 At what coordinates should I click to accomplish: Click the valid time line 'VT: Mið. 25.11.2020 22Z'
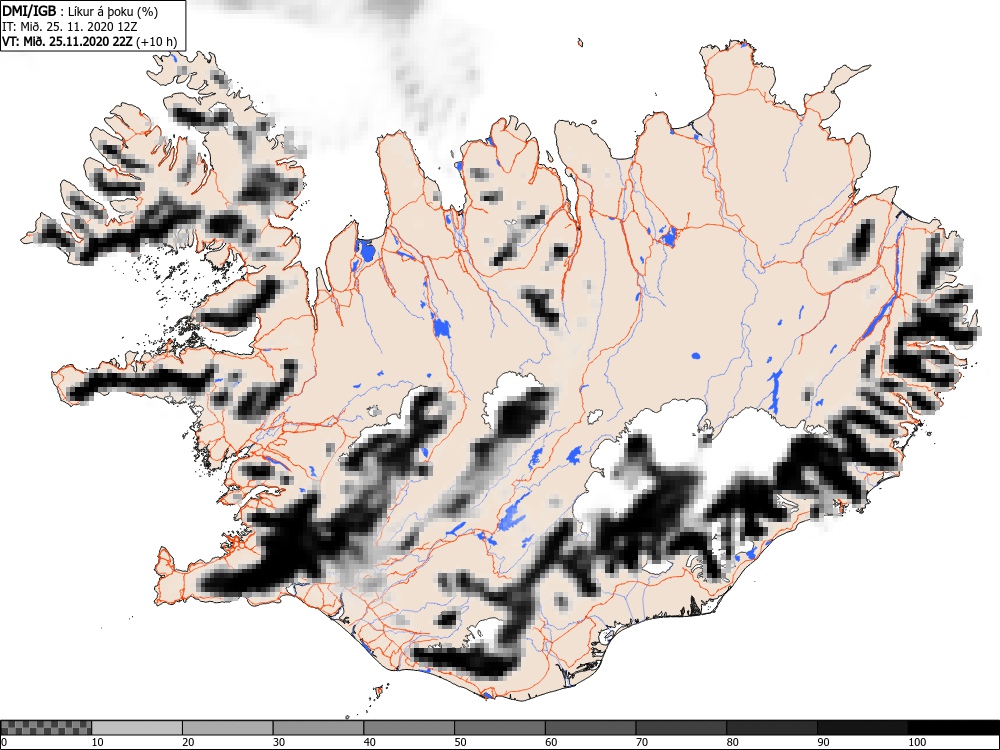(67, 41)
